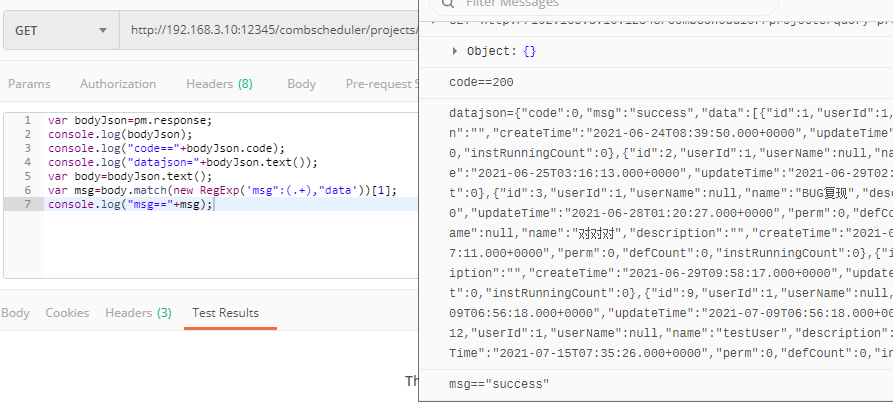Click the code==200 console message
Image resolution: width=893 pixels, height=403 pixels.
tap(481, 83)
